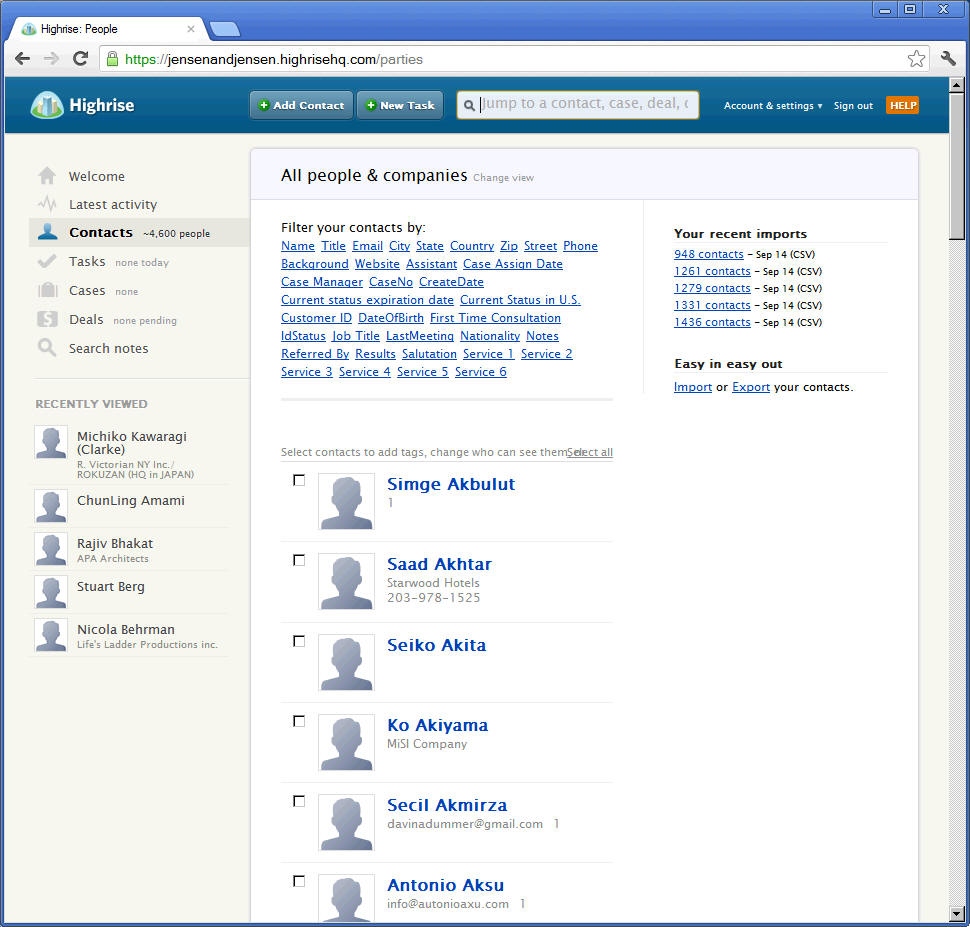Go to Latest activity
The width and height of the screenshot is (970, 927).
point(113,204)
